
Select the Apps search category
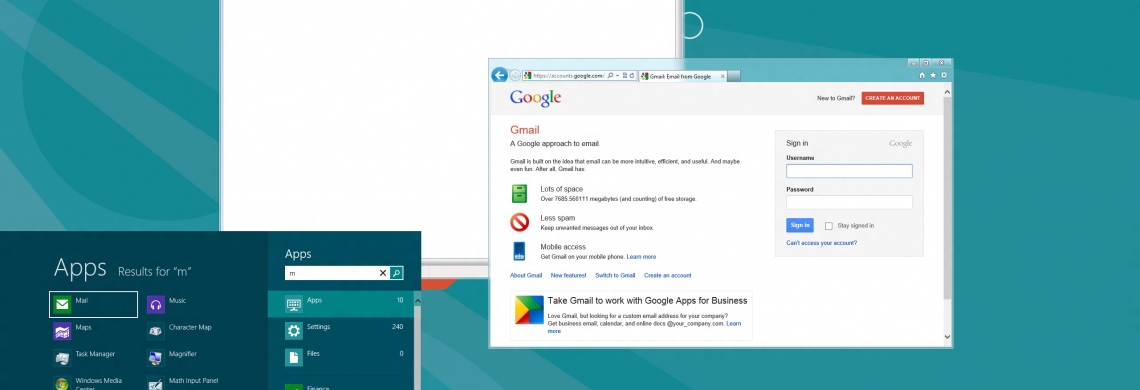pos(340,304)
